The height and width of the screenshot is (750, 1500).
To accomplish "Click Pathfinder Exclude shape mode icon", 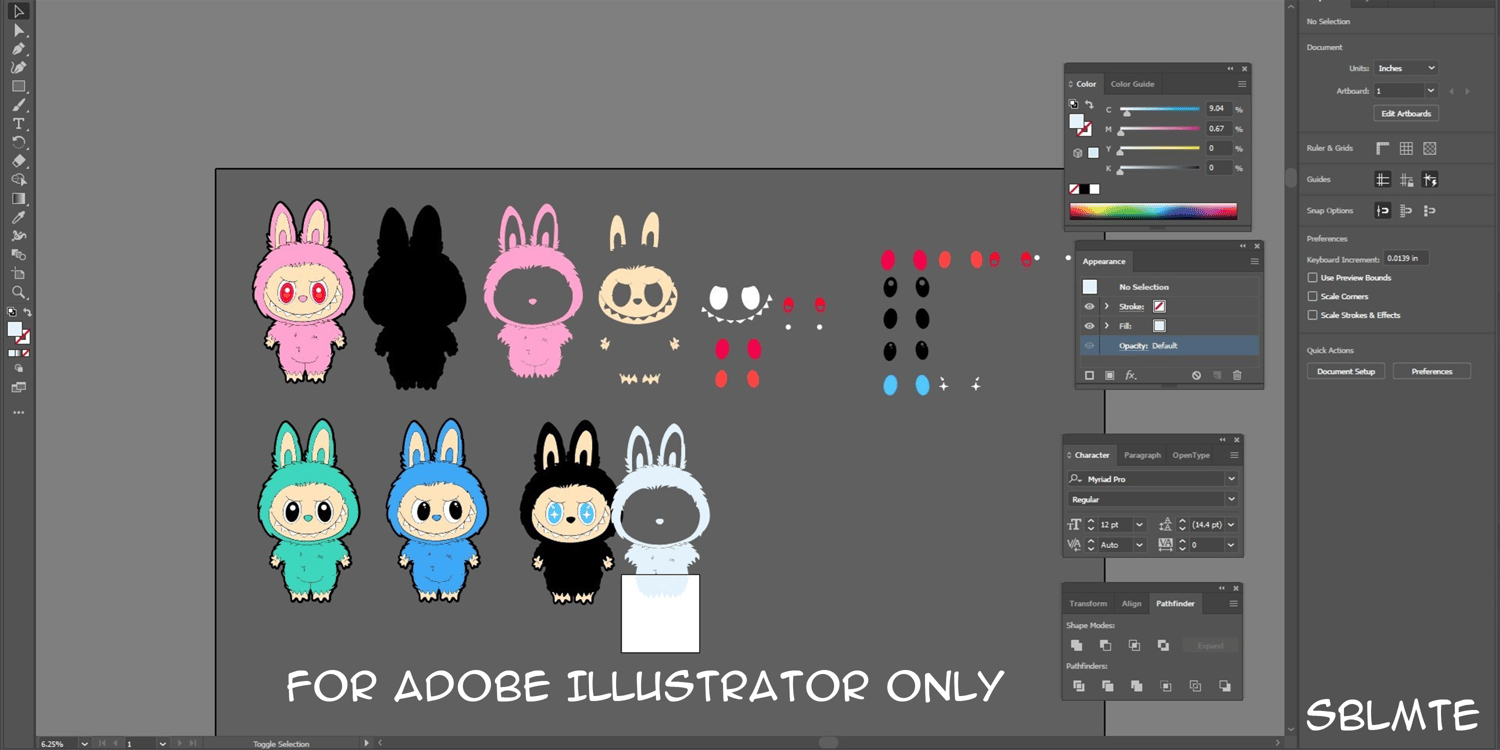I will tap(1164, 646).
